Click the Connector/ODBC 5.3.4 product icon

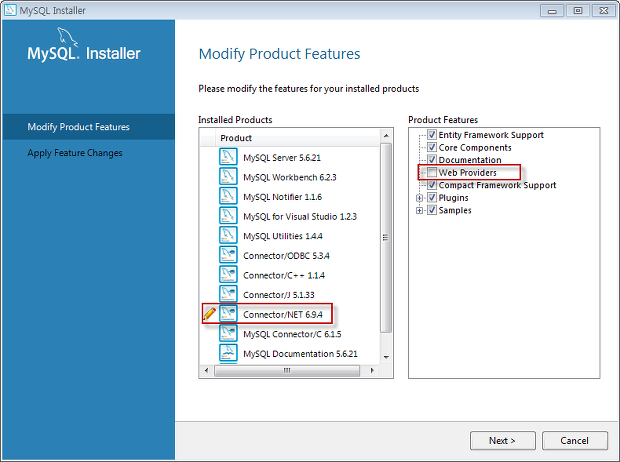(x=228, y=255)
